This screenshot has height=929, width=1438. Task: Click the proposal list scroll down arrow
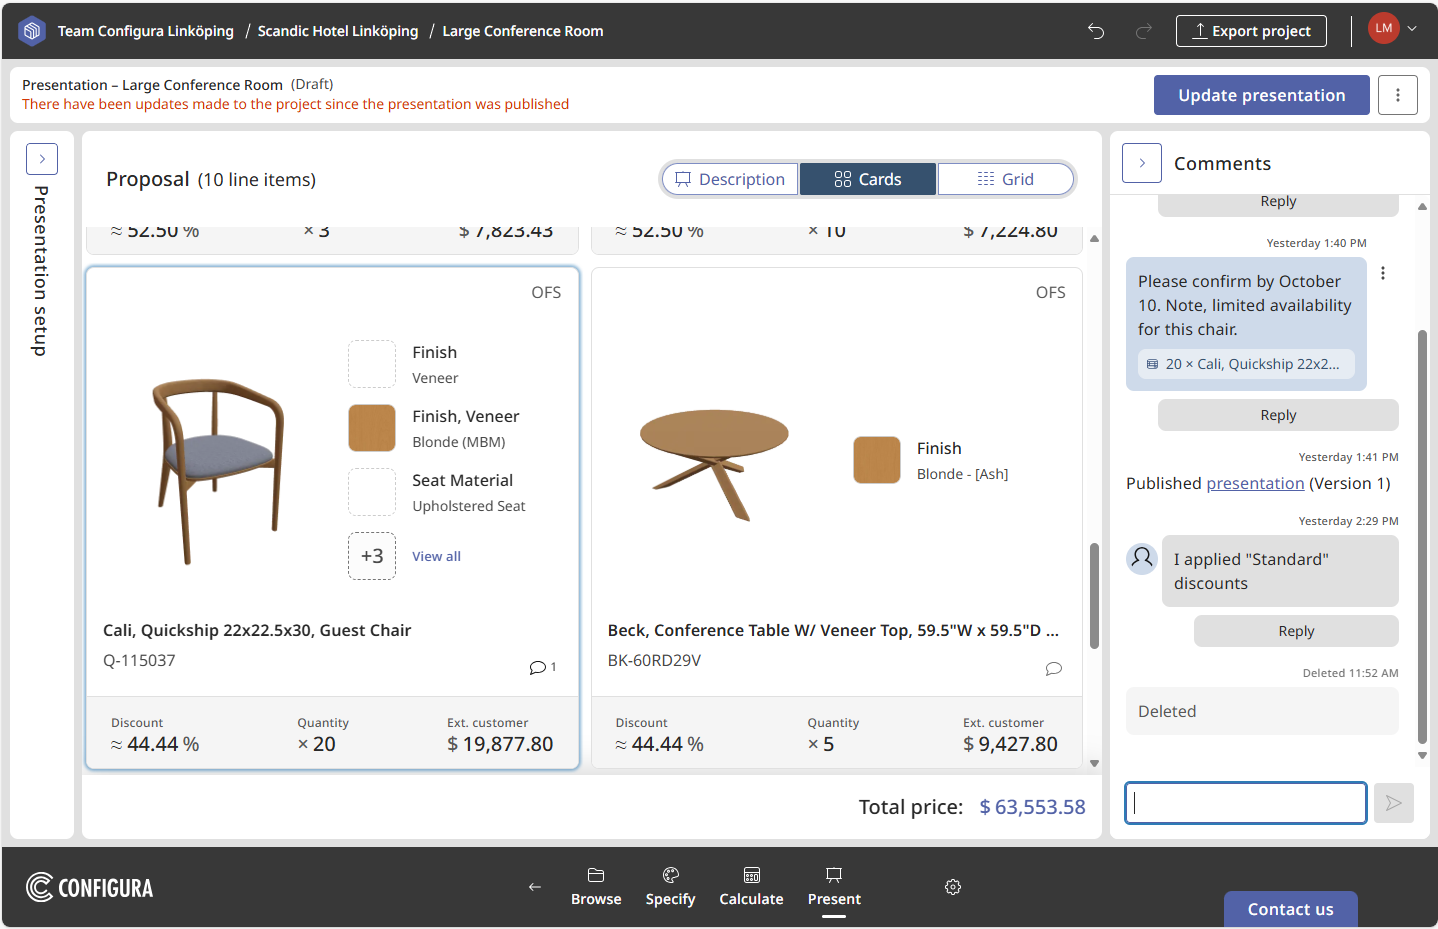point(1094,763)
